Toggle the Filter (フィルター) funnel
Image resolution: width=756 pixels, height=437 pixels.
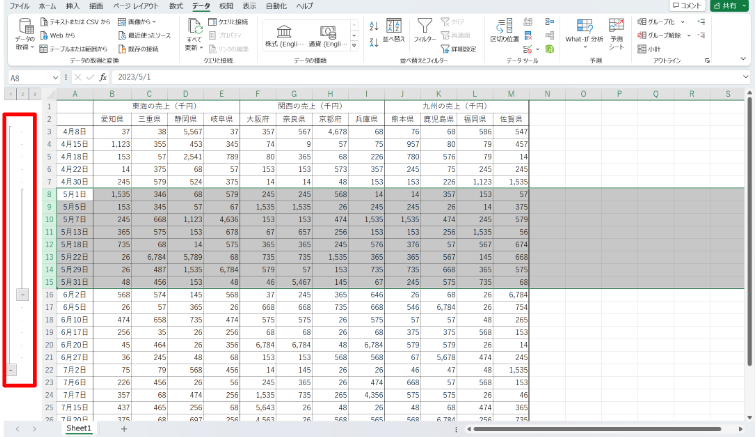[425, 30]
